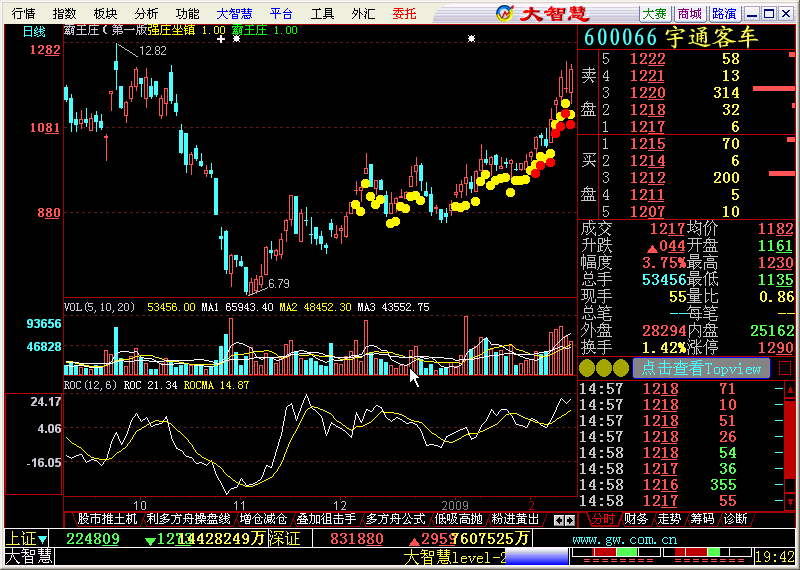Open the 板块 menu
This screenshot has width=800, height=570.
pos(106,13)
